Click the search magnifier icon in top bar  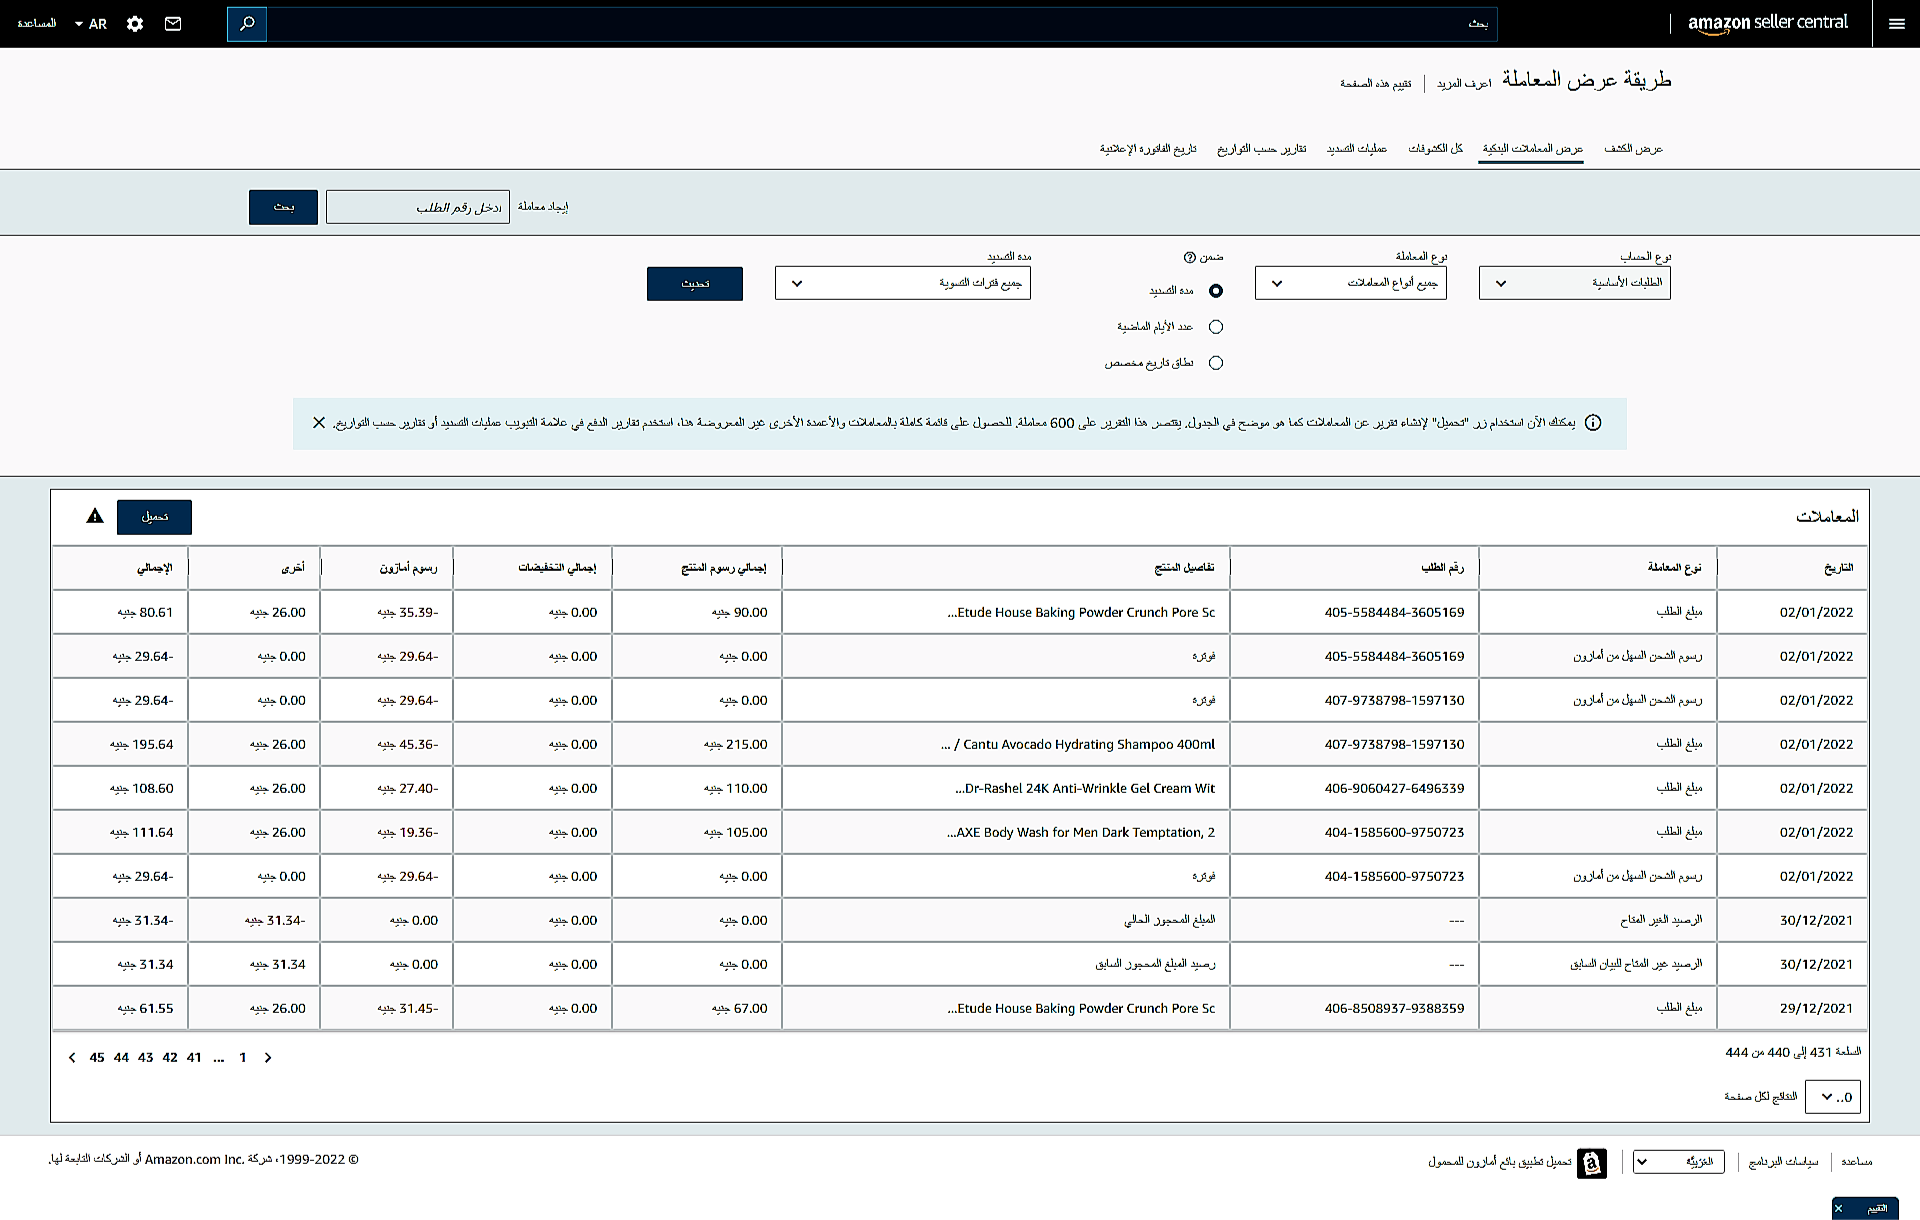point(247,23)
